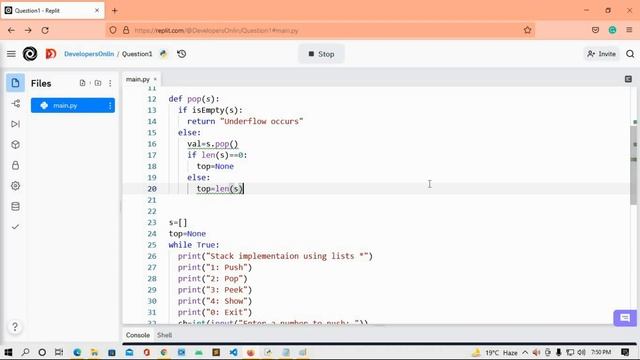Create a new folder in Files
The image size is (640, 360).
98,83
